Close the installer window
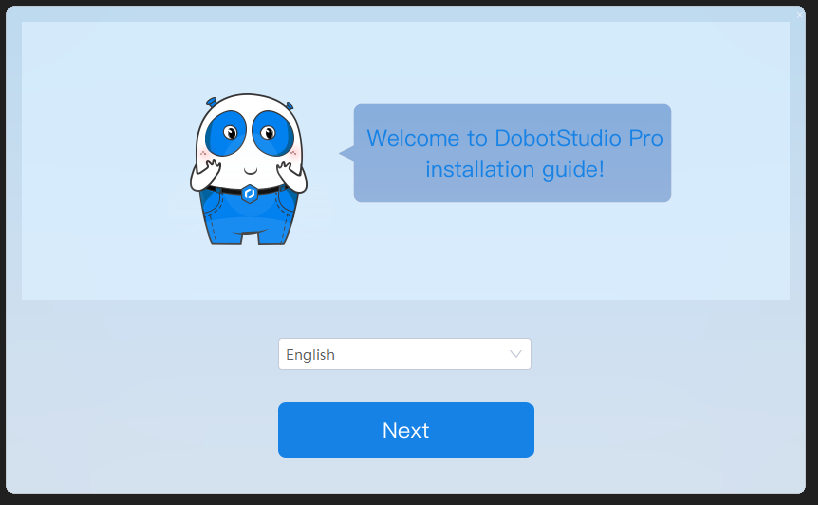This screenshot has height=505, width=818. [799, 15]
